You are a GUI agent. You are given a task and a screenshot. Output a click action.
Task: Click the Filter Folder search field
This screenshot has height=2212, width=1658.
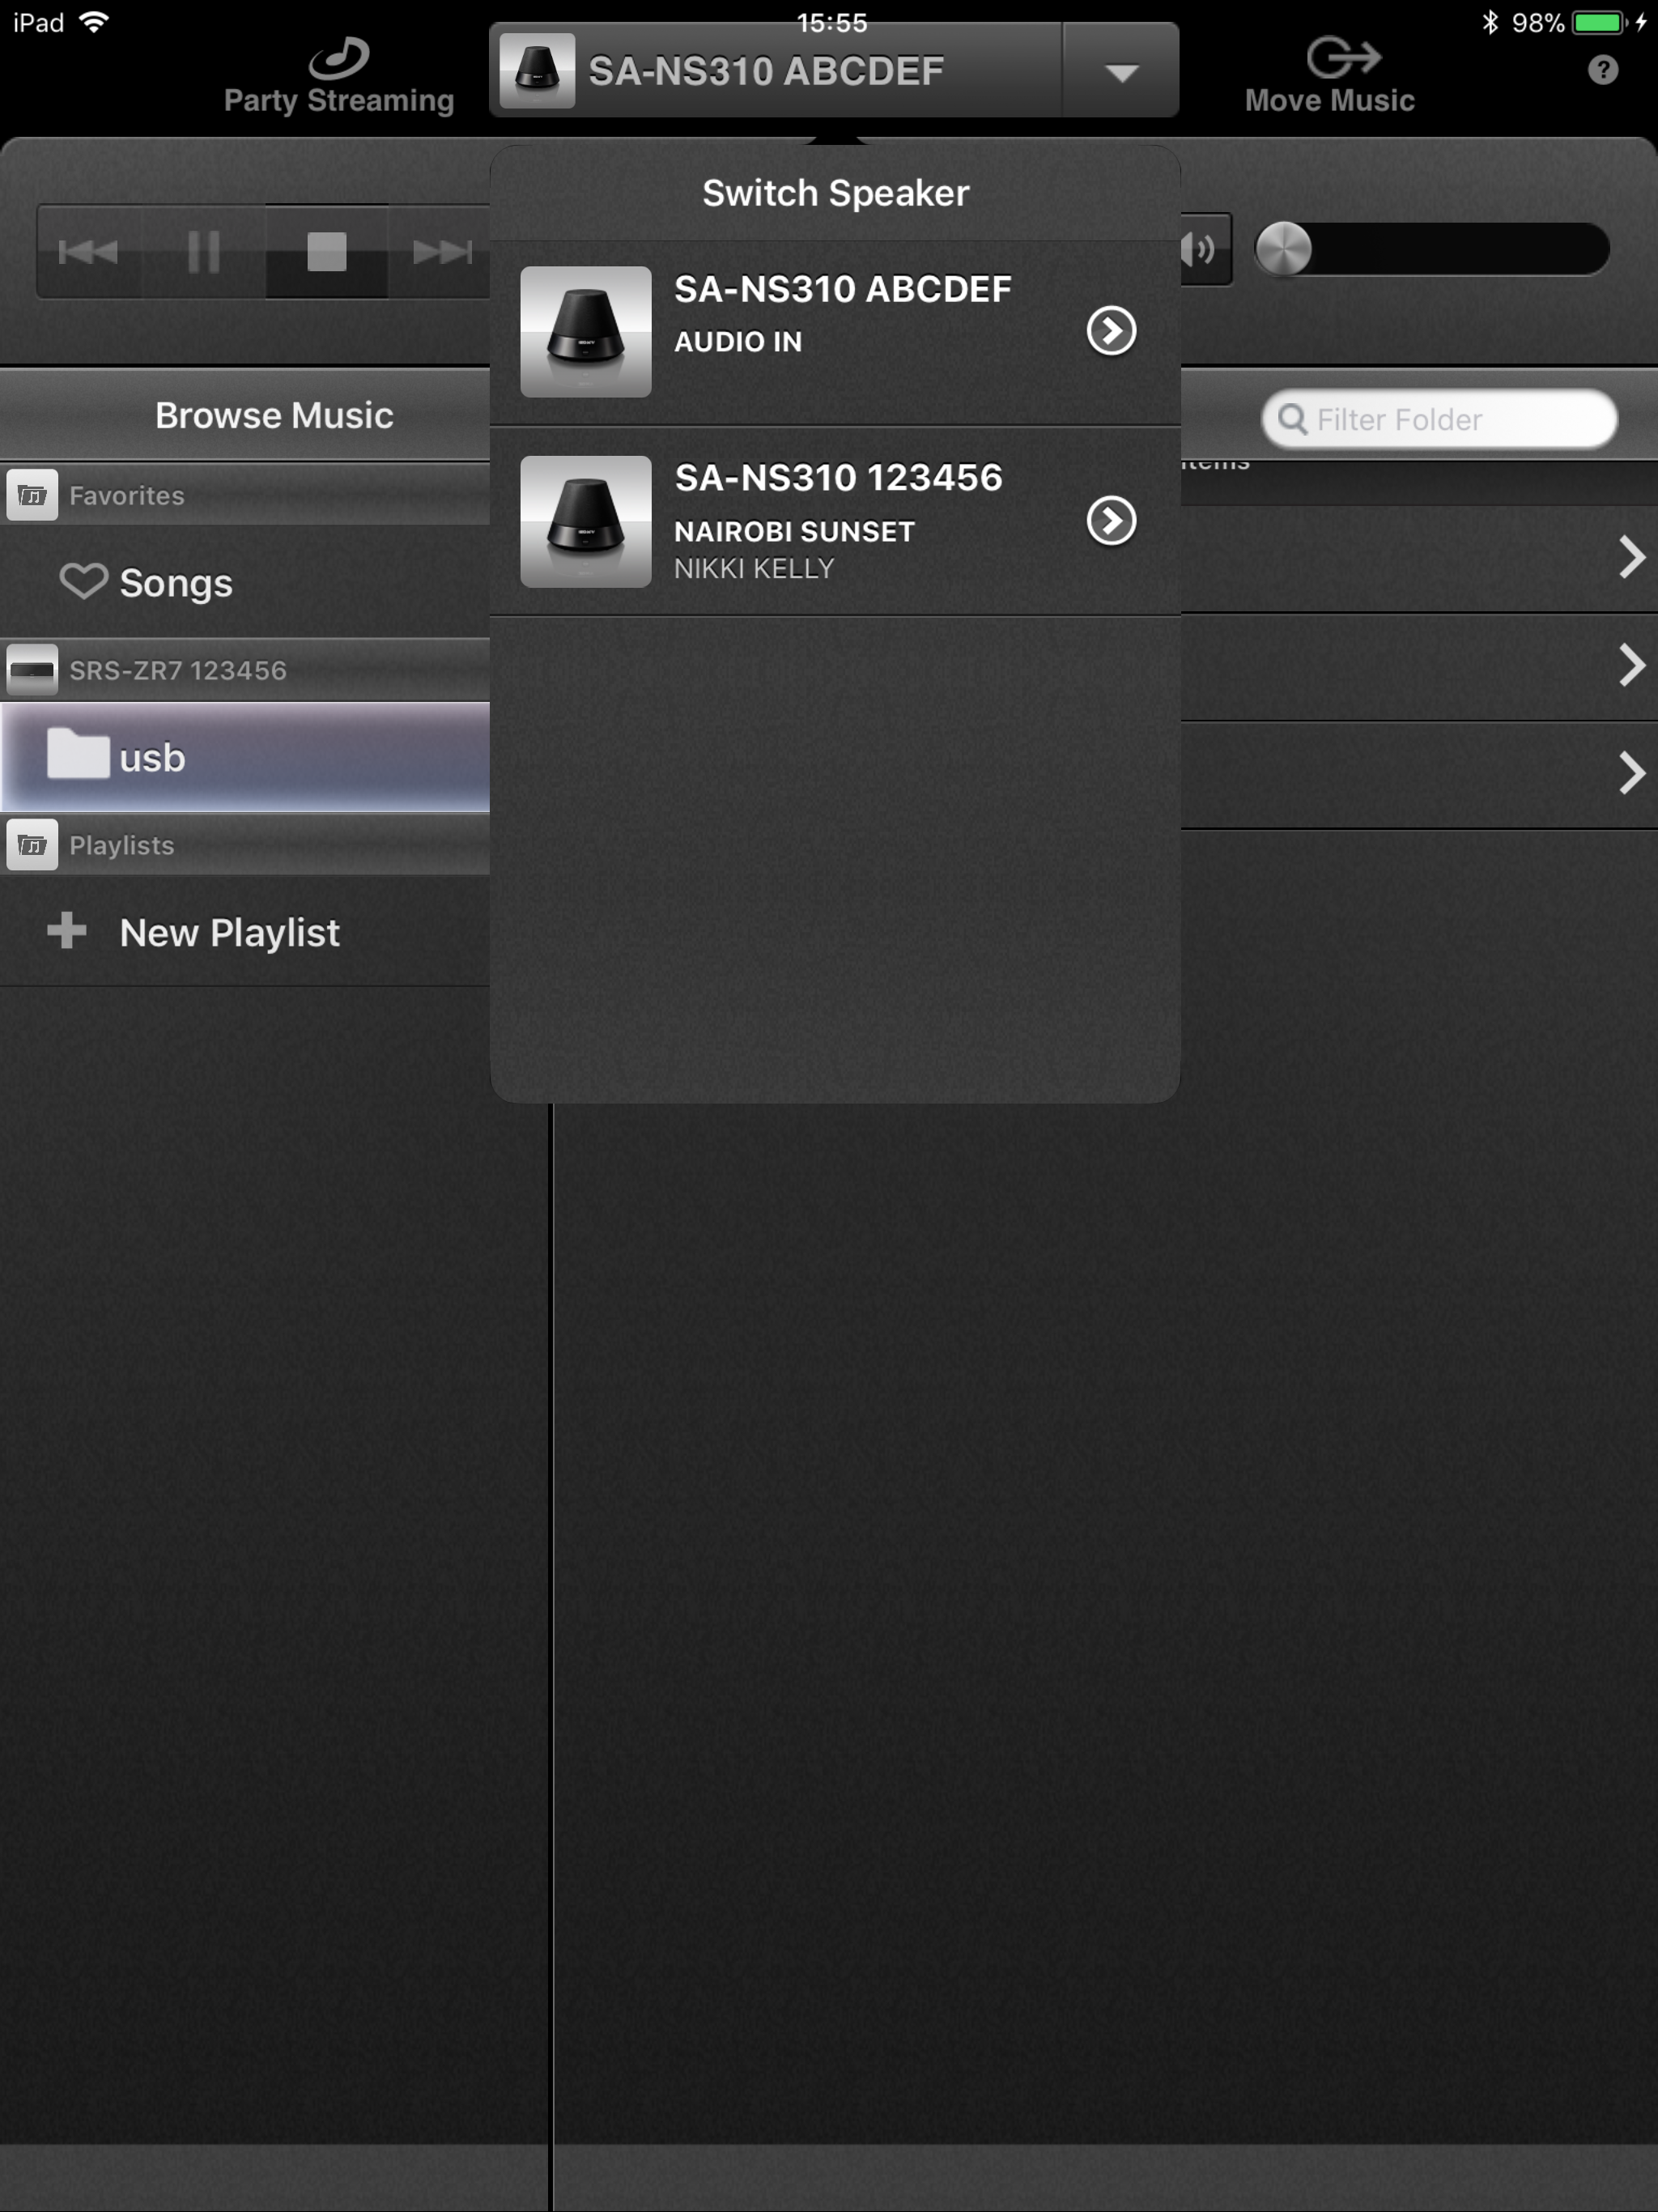1440,419
